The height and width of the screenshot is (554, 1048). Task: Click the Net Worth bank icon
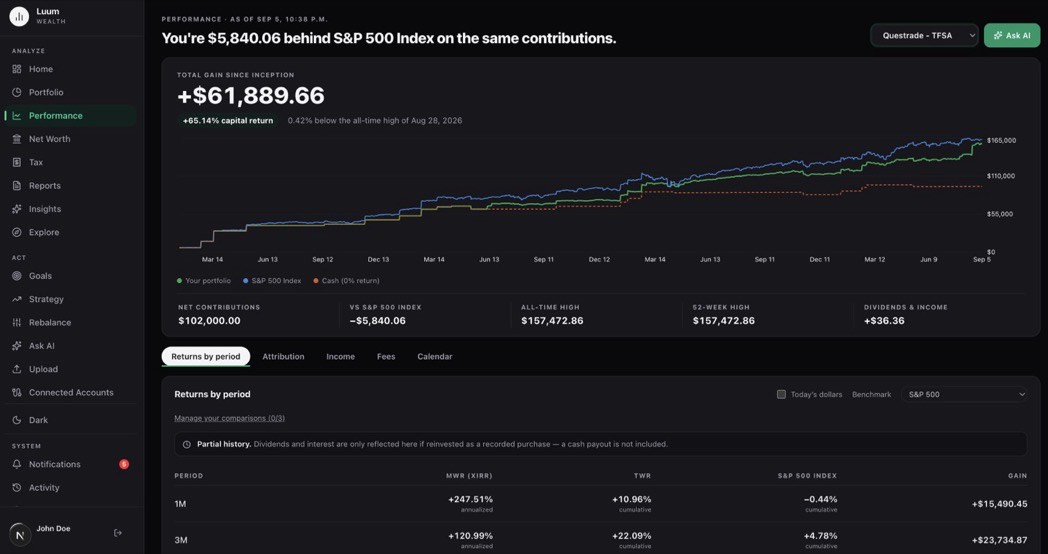point(17,139)
